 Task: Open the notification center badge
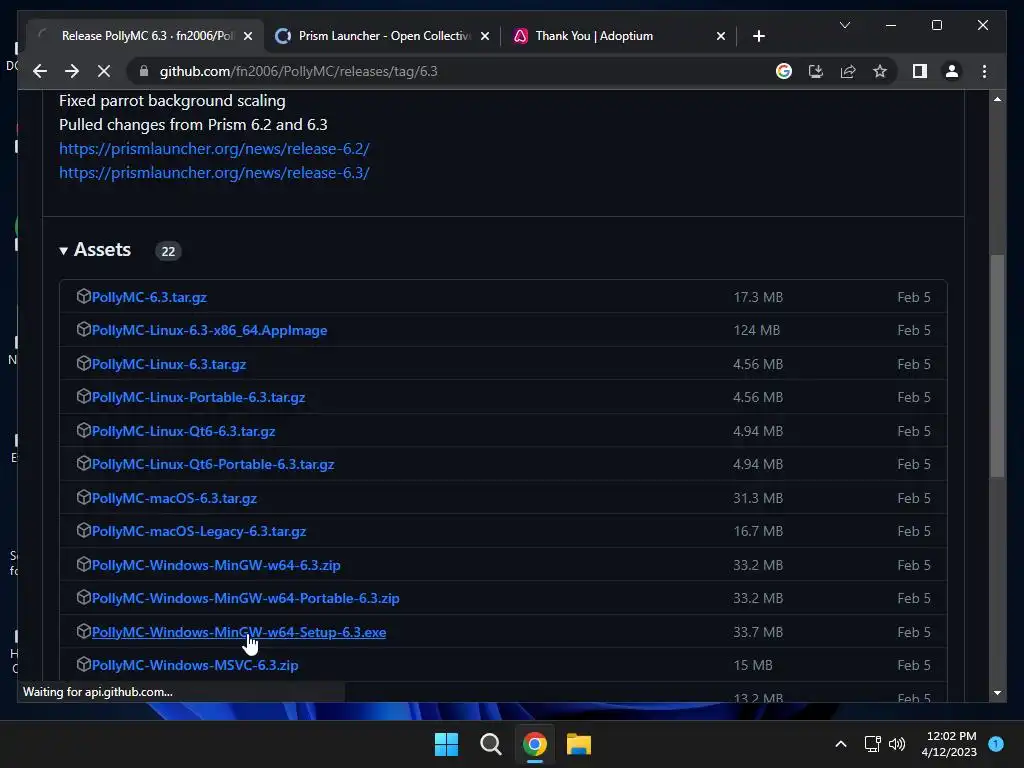[x=996, y=744]
